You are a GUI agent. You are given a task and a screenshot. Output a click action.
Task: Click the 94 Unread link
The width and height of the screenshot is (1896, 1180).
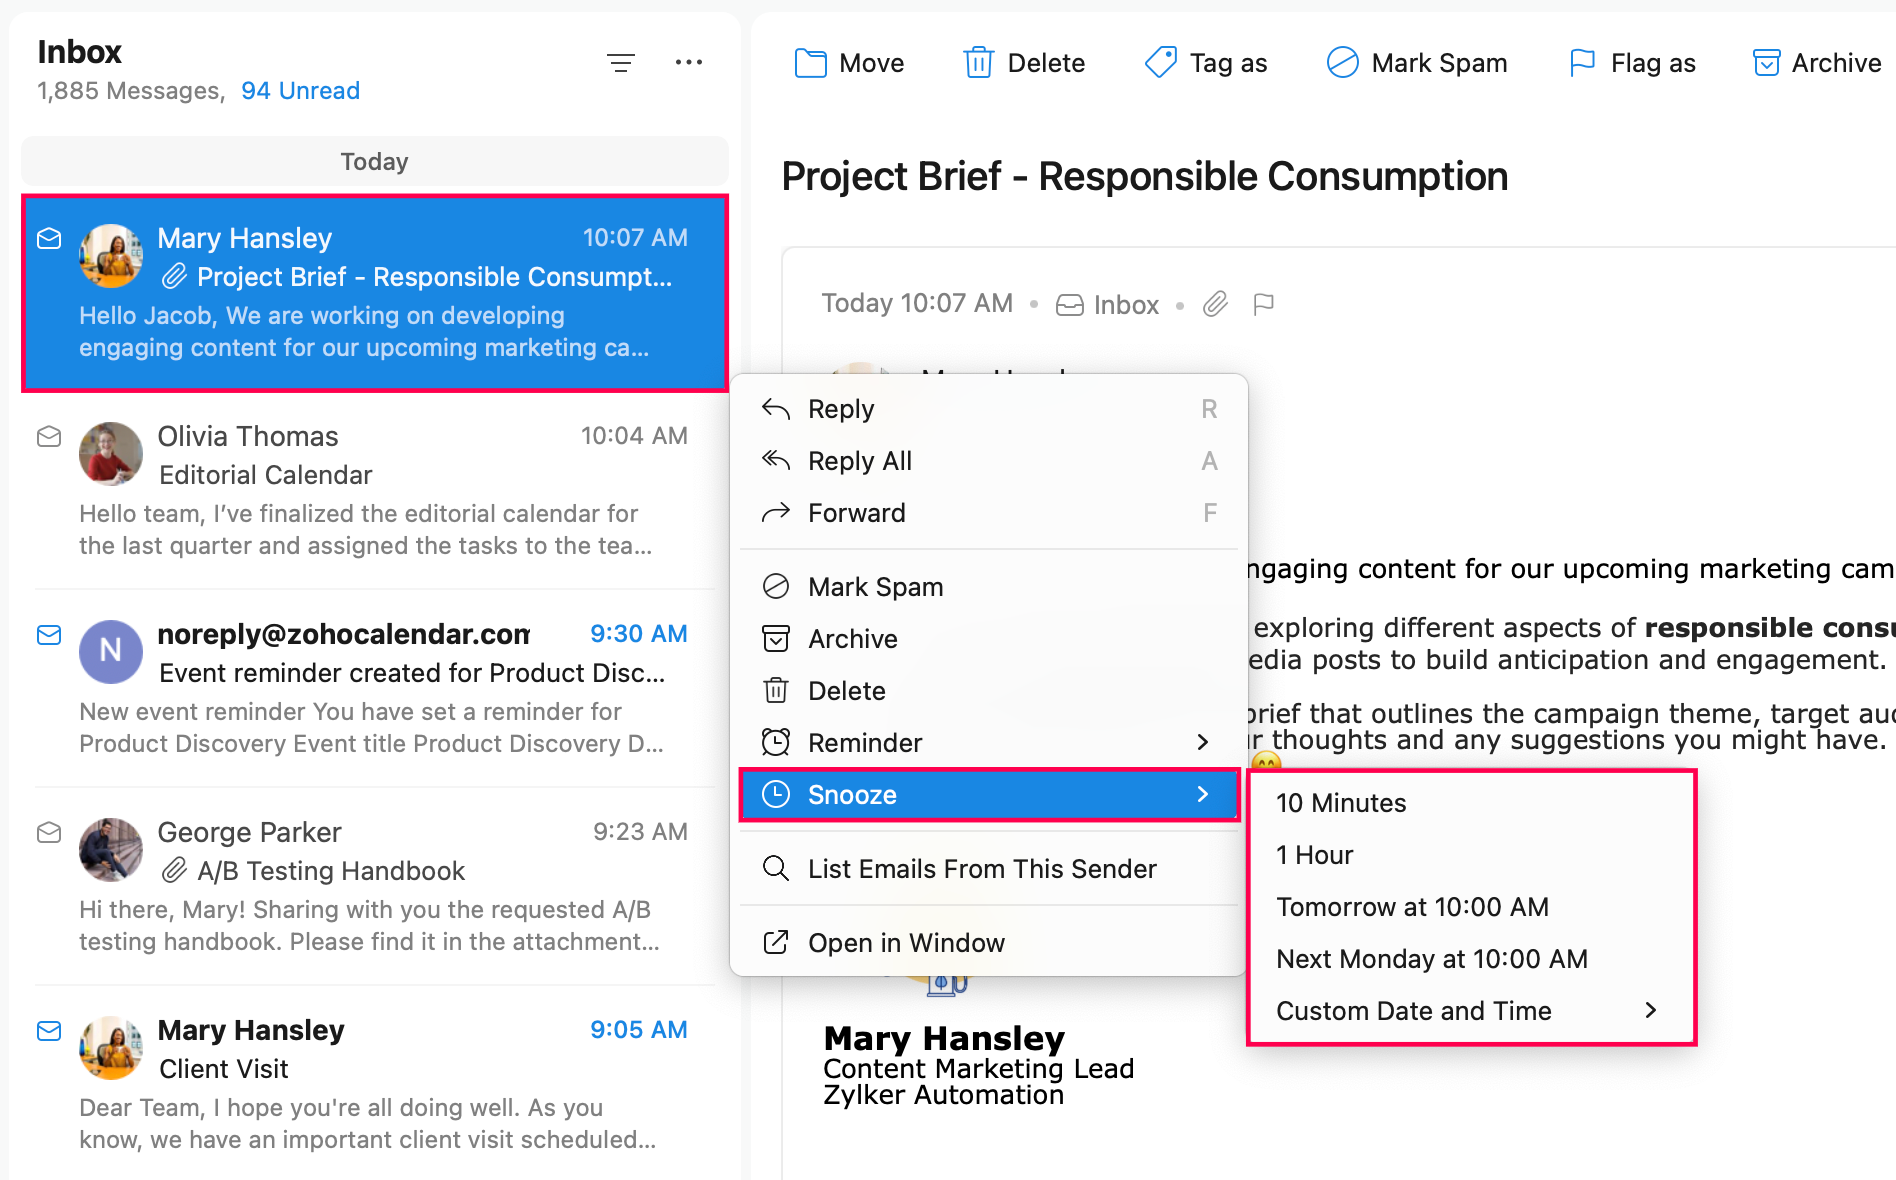[300, 91]
